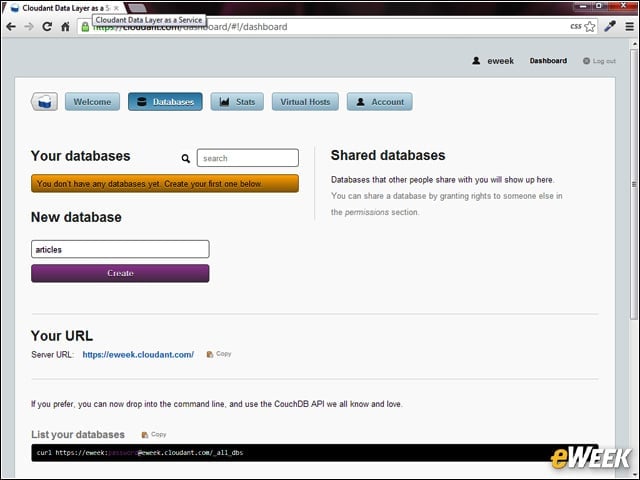Open the eweek.cloudant.com server URL link
Screen dimensions: 640x480
pos(138,354)
